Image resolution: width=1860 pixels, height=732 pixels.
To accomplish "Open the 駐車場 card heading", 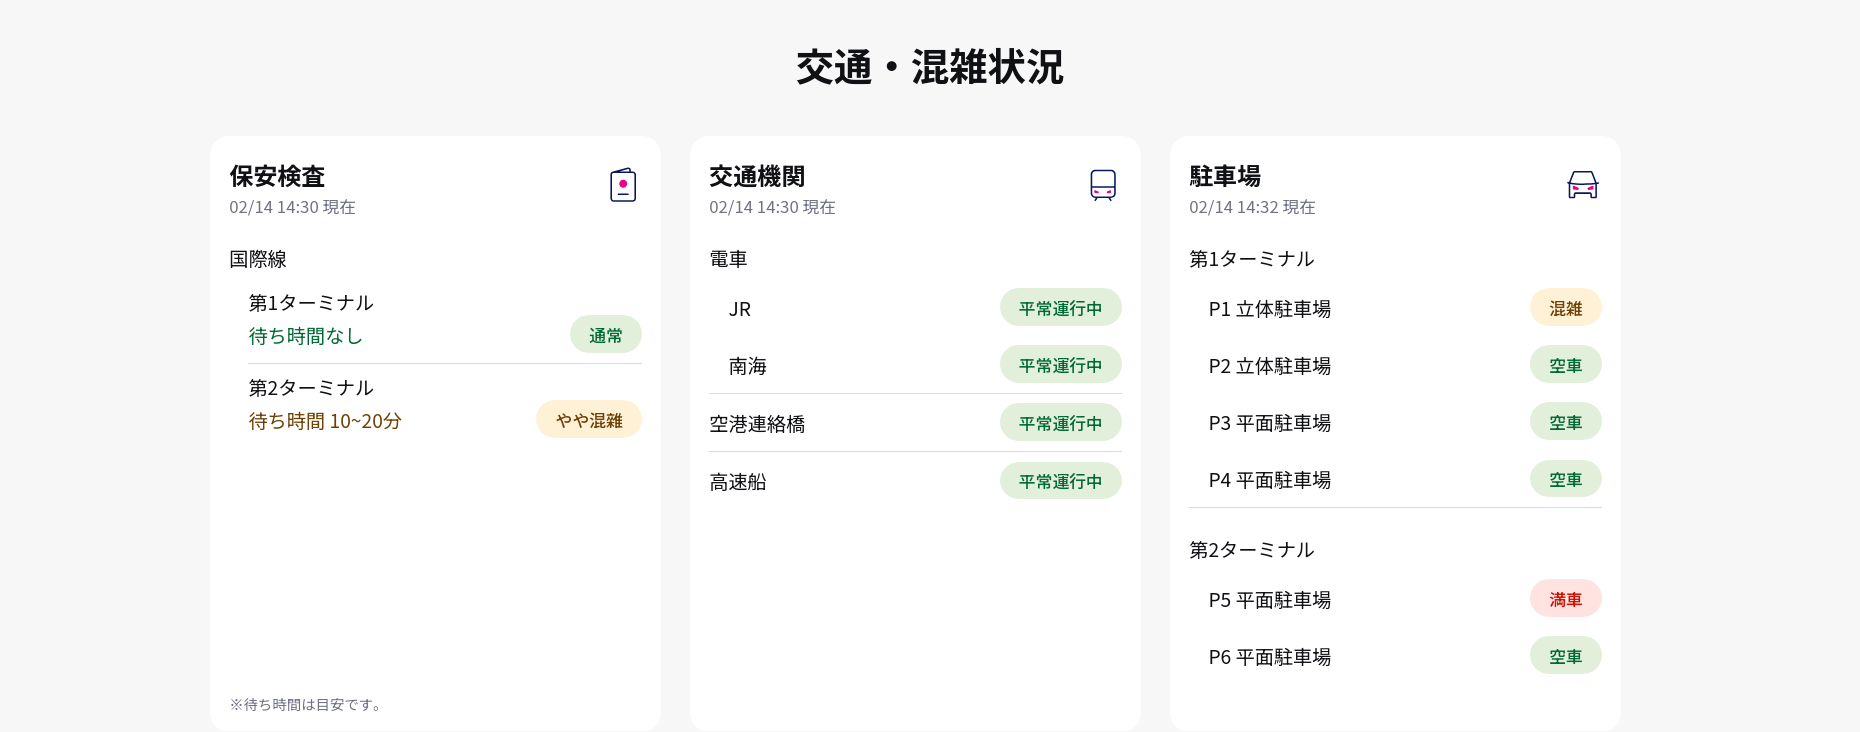I will tap(1225, 176).
